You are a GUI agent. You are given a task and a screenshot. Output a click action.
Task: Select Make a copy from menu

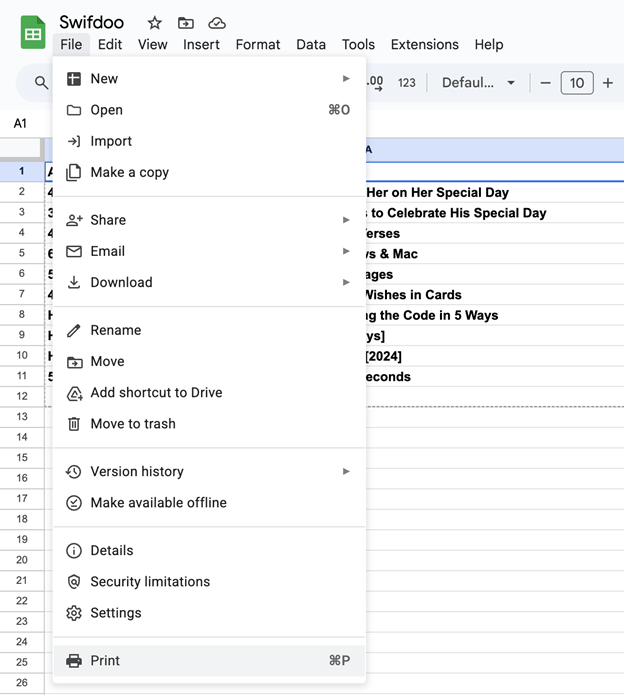[129, 172]
